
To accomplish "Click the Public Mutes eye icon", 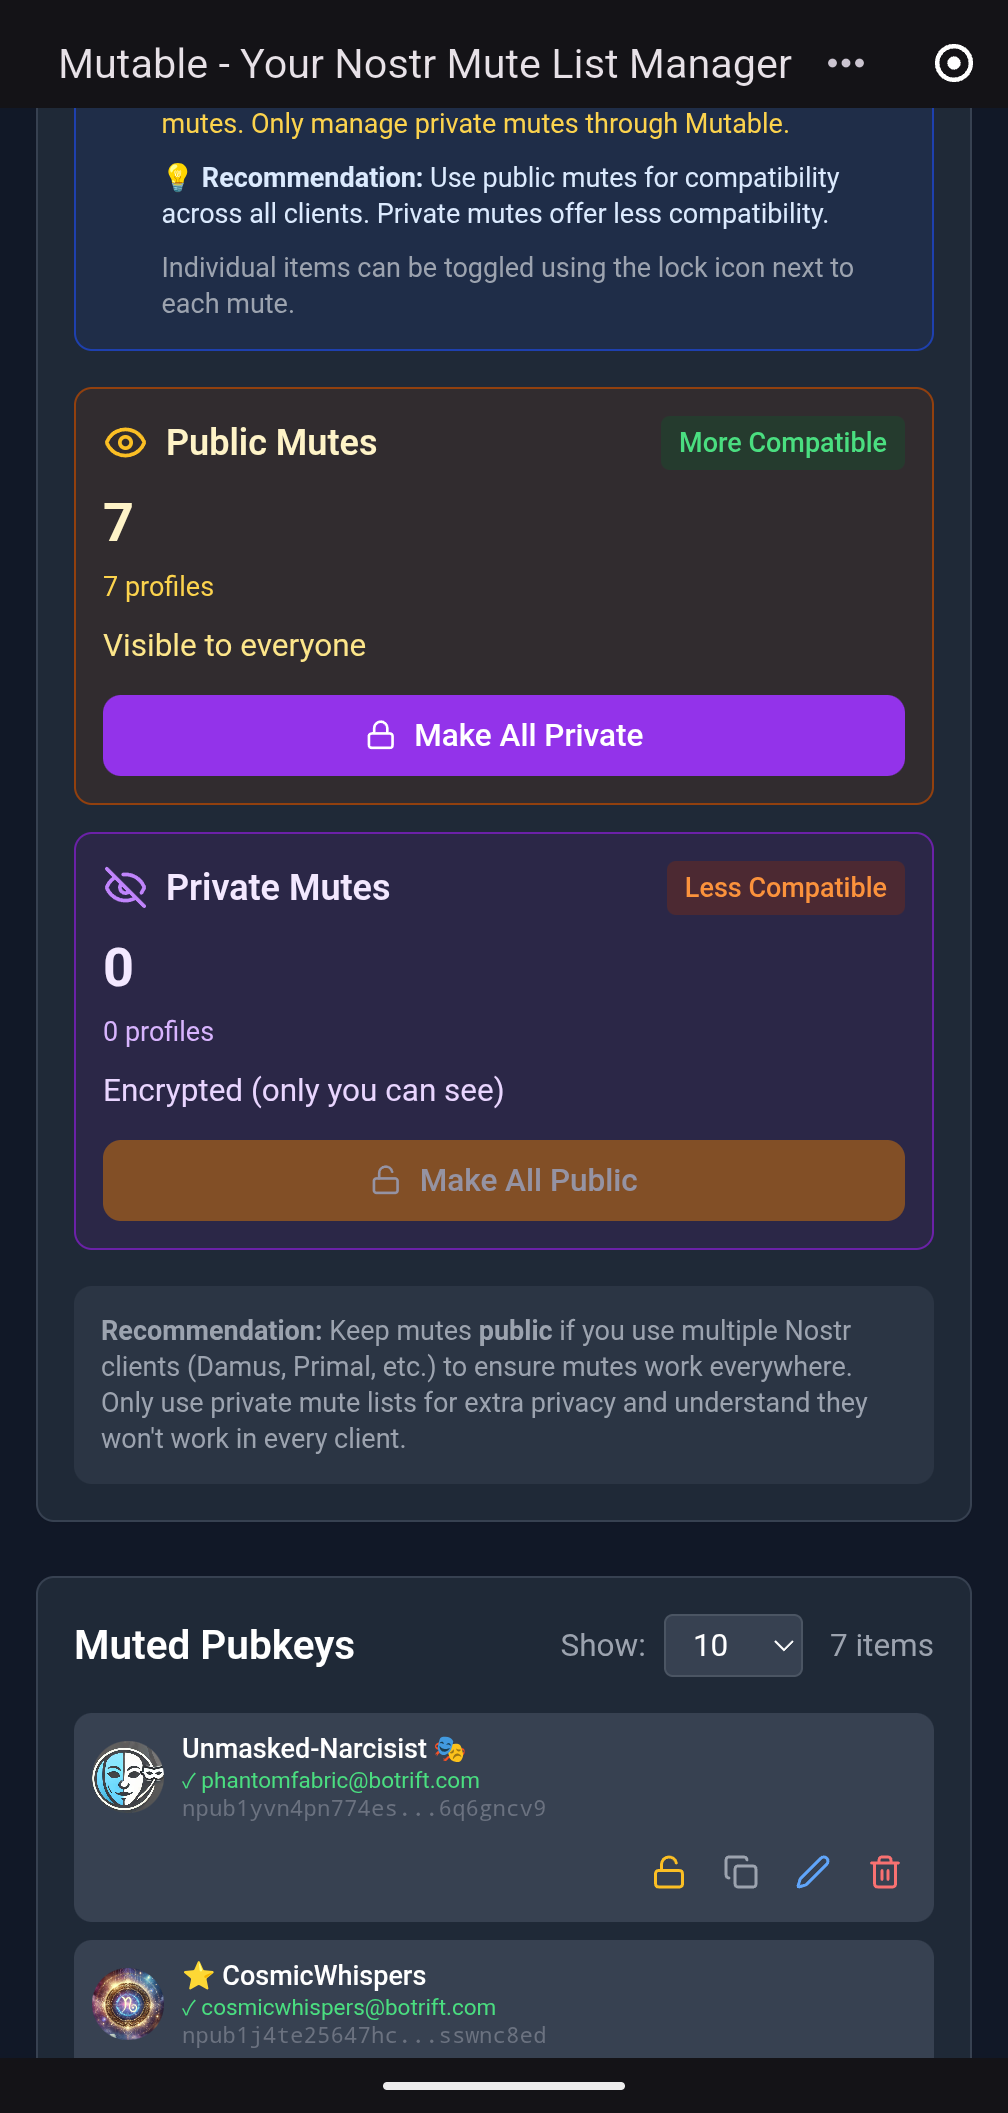I will point(126,443).
